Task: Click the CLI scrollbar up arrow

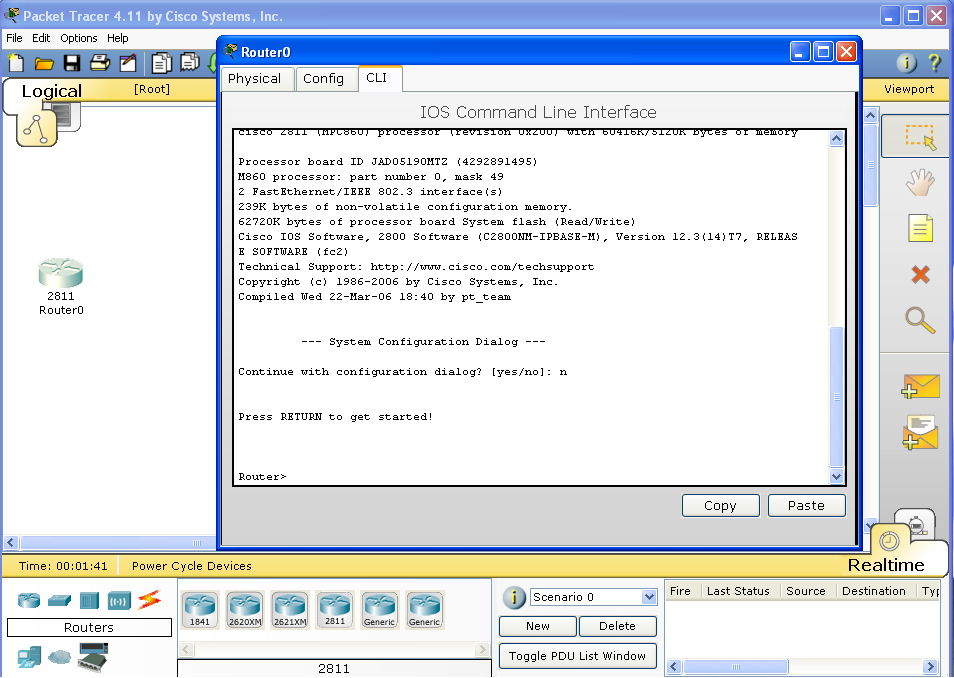Action: (837, 139)
